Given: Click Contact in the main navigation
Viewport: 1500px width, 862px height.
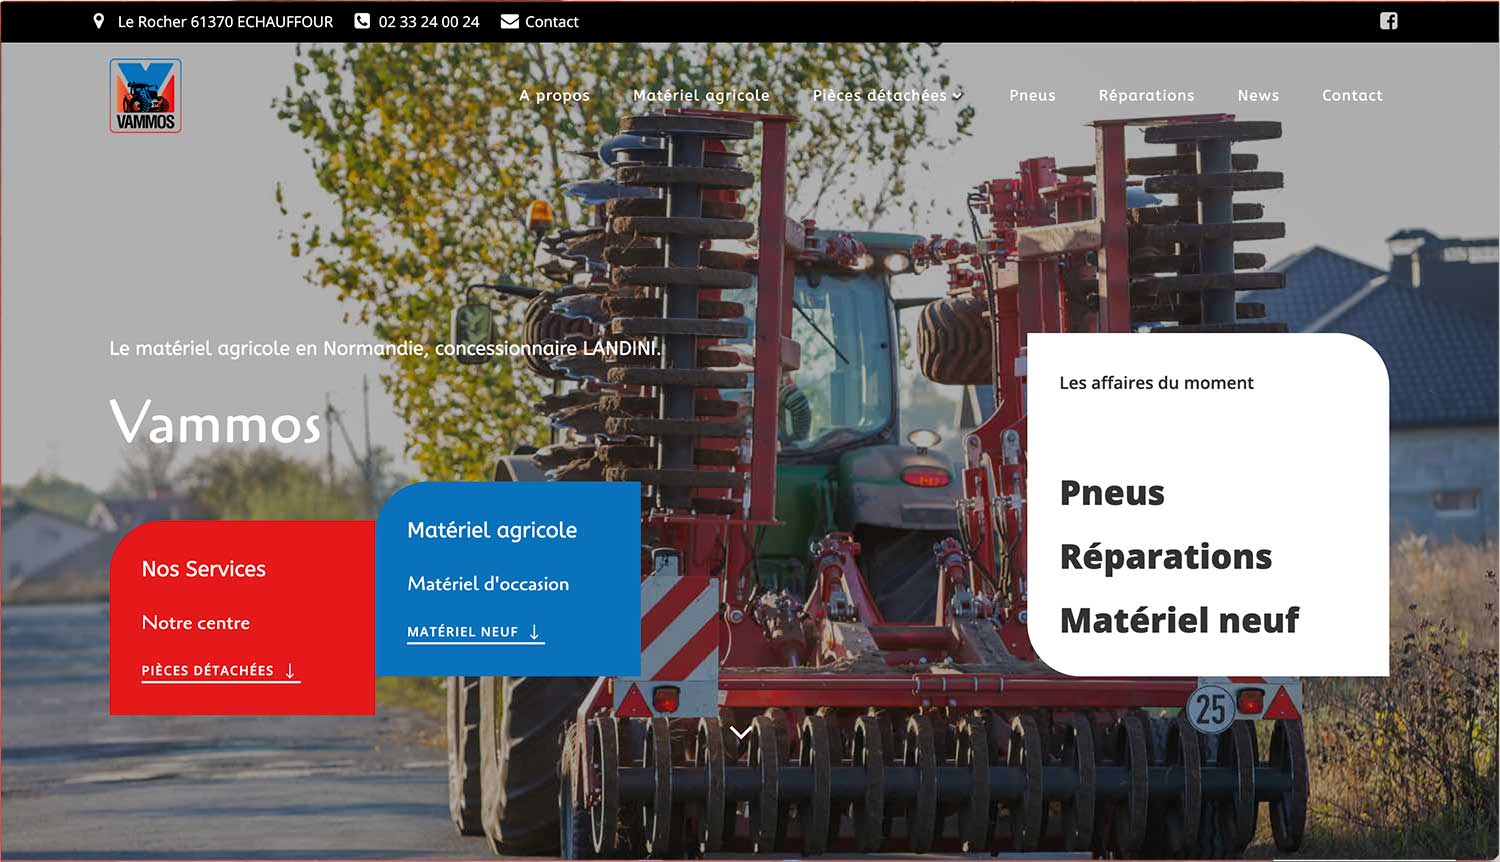Looking at the screenshot, I should click(x=1352, y=95).
